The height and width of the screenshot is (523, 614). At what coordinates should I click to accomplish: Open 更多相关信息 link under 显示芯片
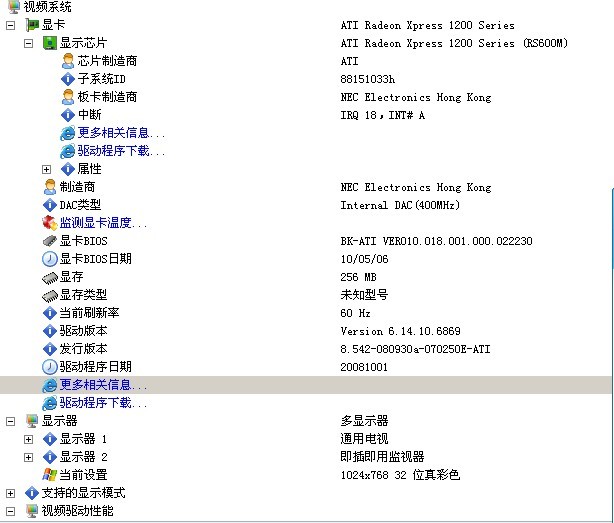pyautogui.click(x=121, y=133)
